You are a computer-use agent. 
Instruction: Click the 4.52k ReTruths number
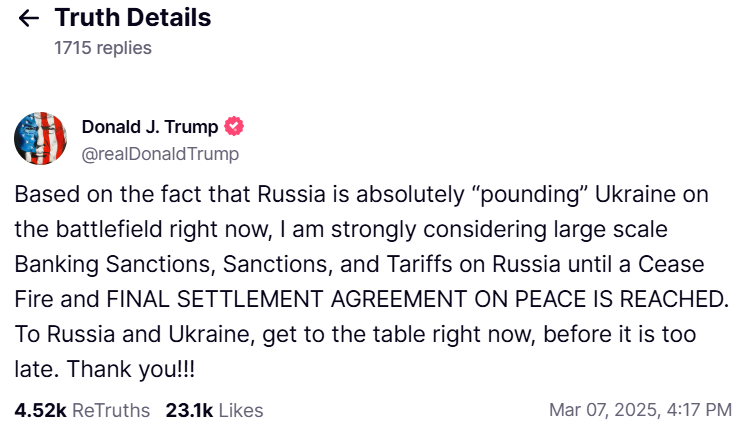click(40, 410)
